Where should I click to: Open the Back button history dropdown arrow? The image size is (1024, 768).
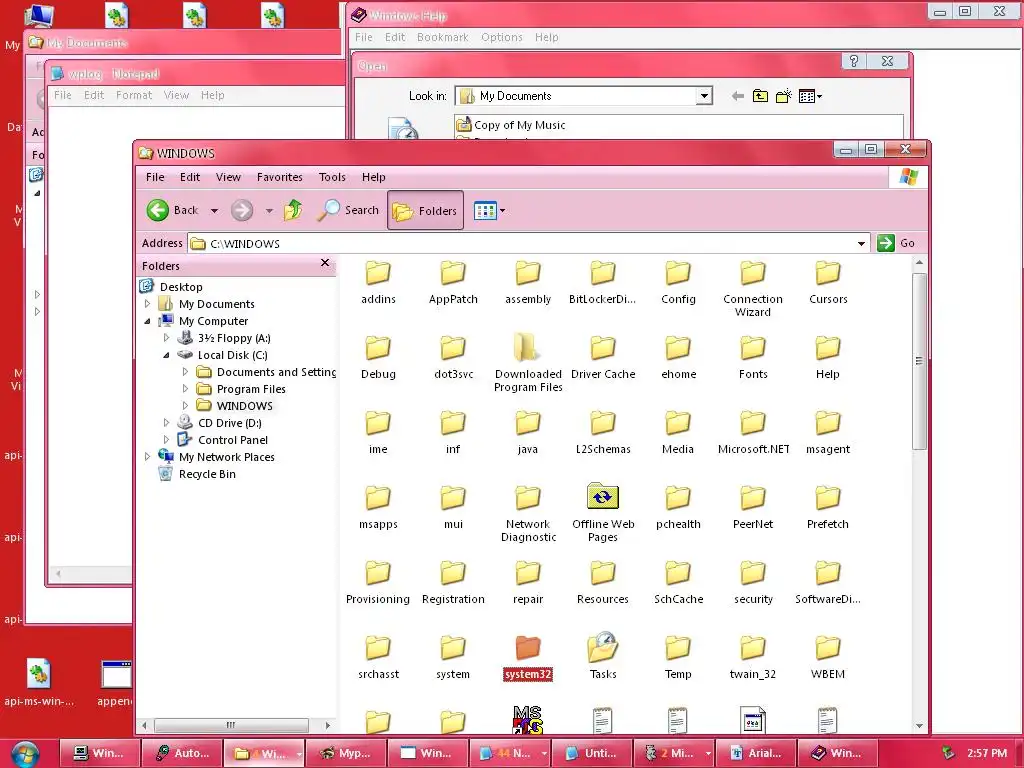click(x=214, y=211)
